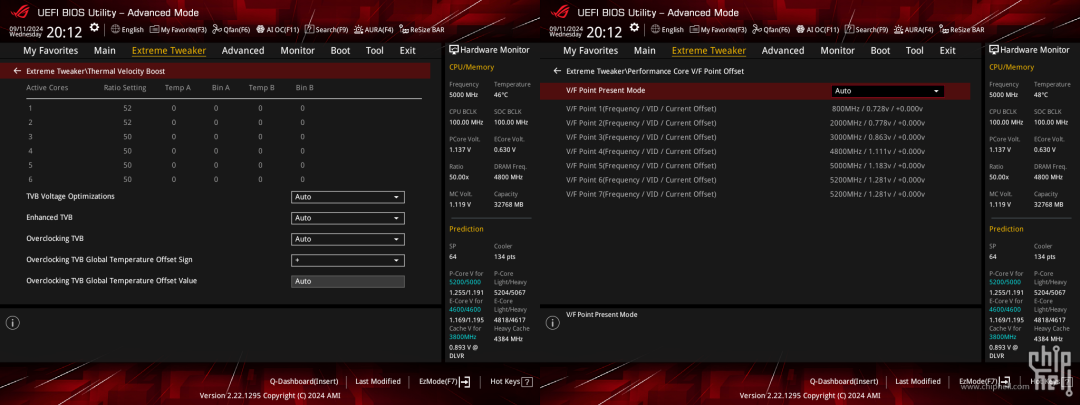Open the Overclocking TVB dropdown

[348, 239]
